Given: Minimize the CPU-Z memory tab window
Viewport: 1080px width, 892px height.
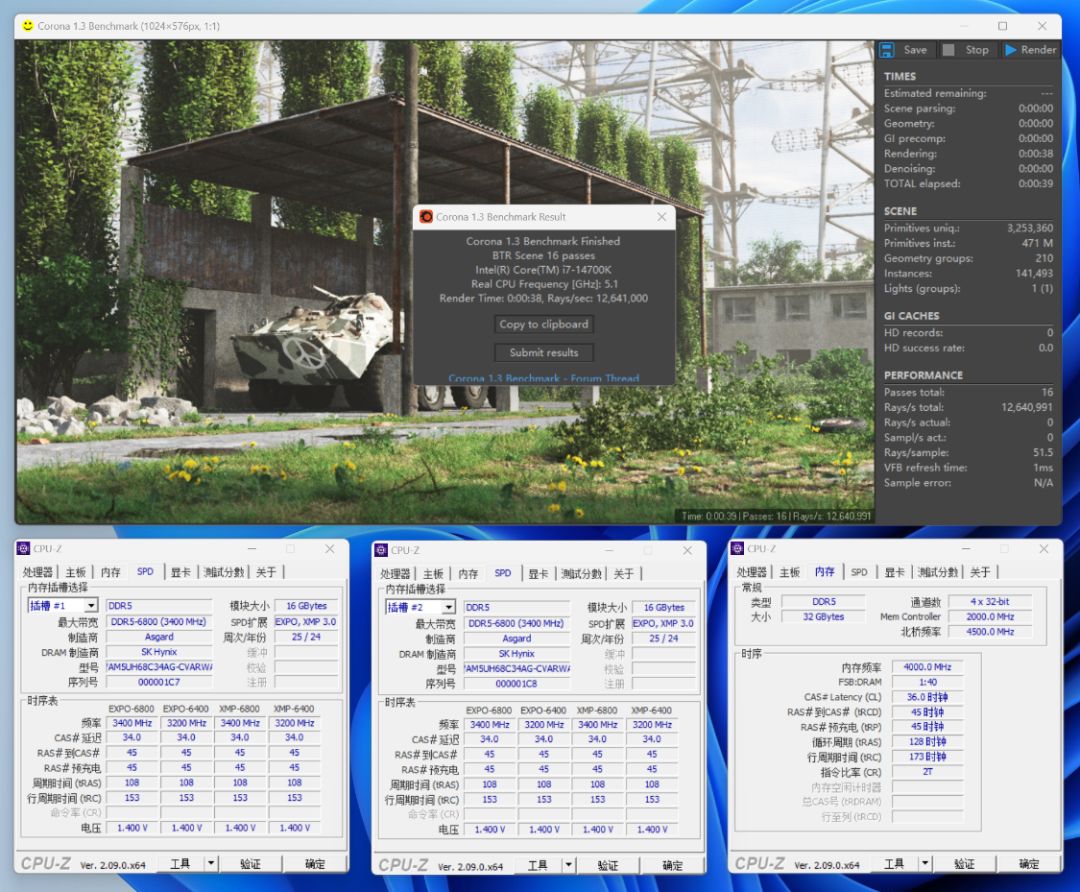Looking at the screenshot, I should pos(966,548).
